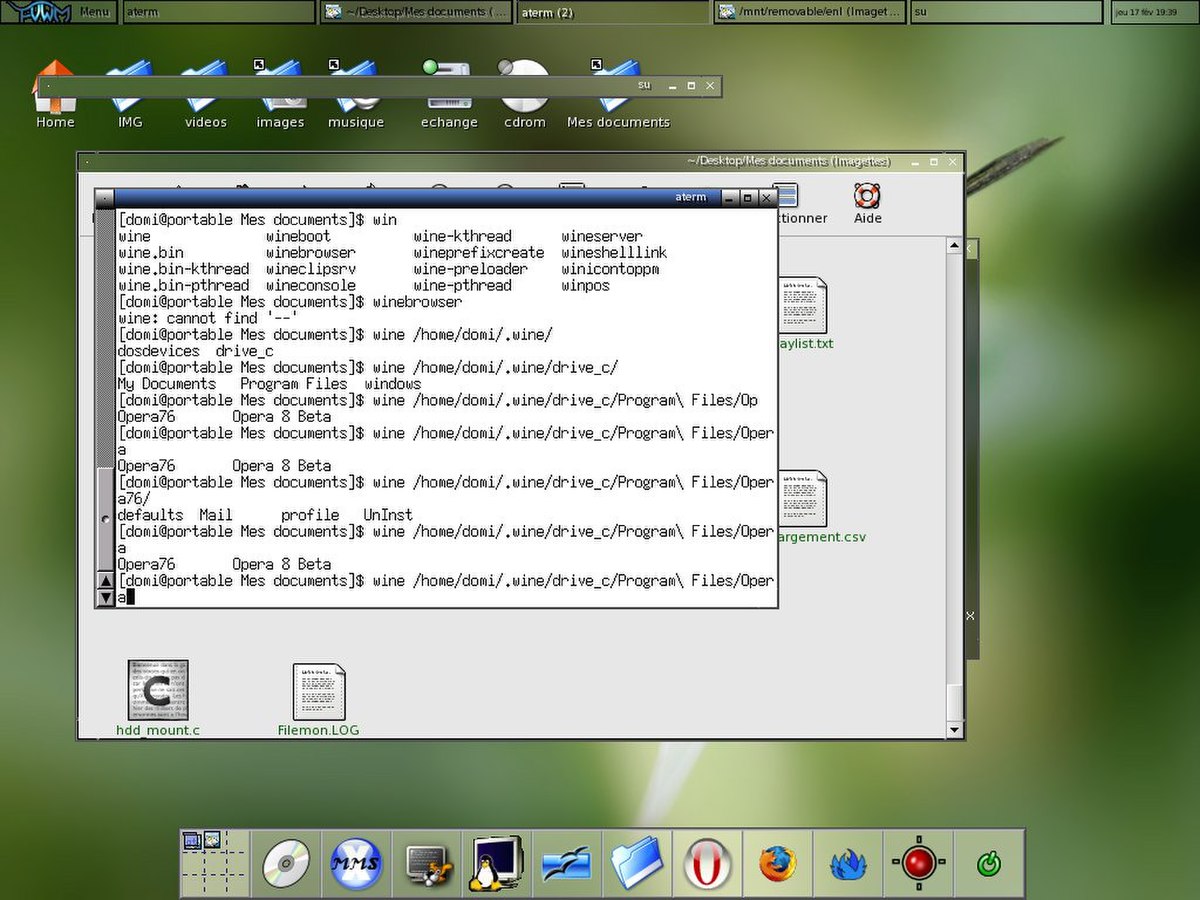Open the CD disc dock icon

[286, 863]
